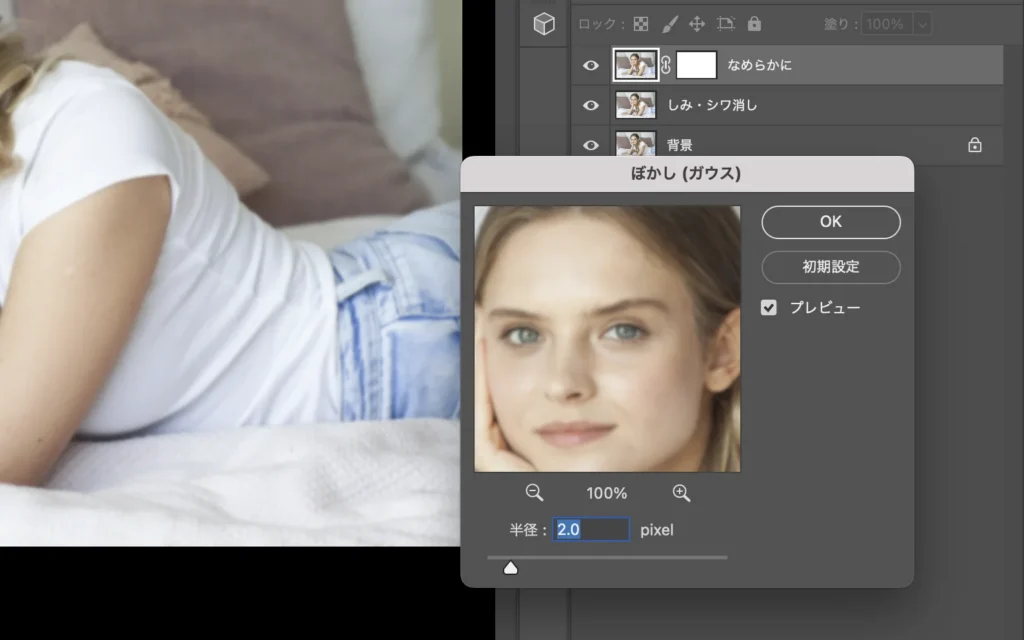Viewport: 1024px width, 640px height.
Task: Zoom in the blur preview
Action: 681,492
